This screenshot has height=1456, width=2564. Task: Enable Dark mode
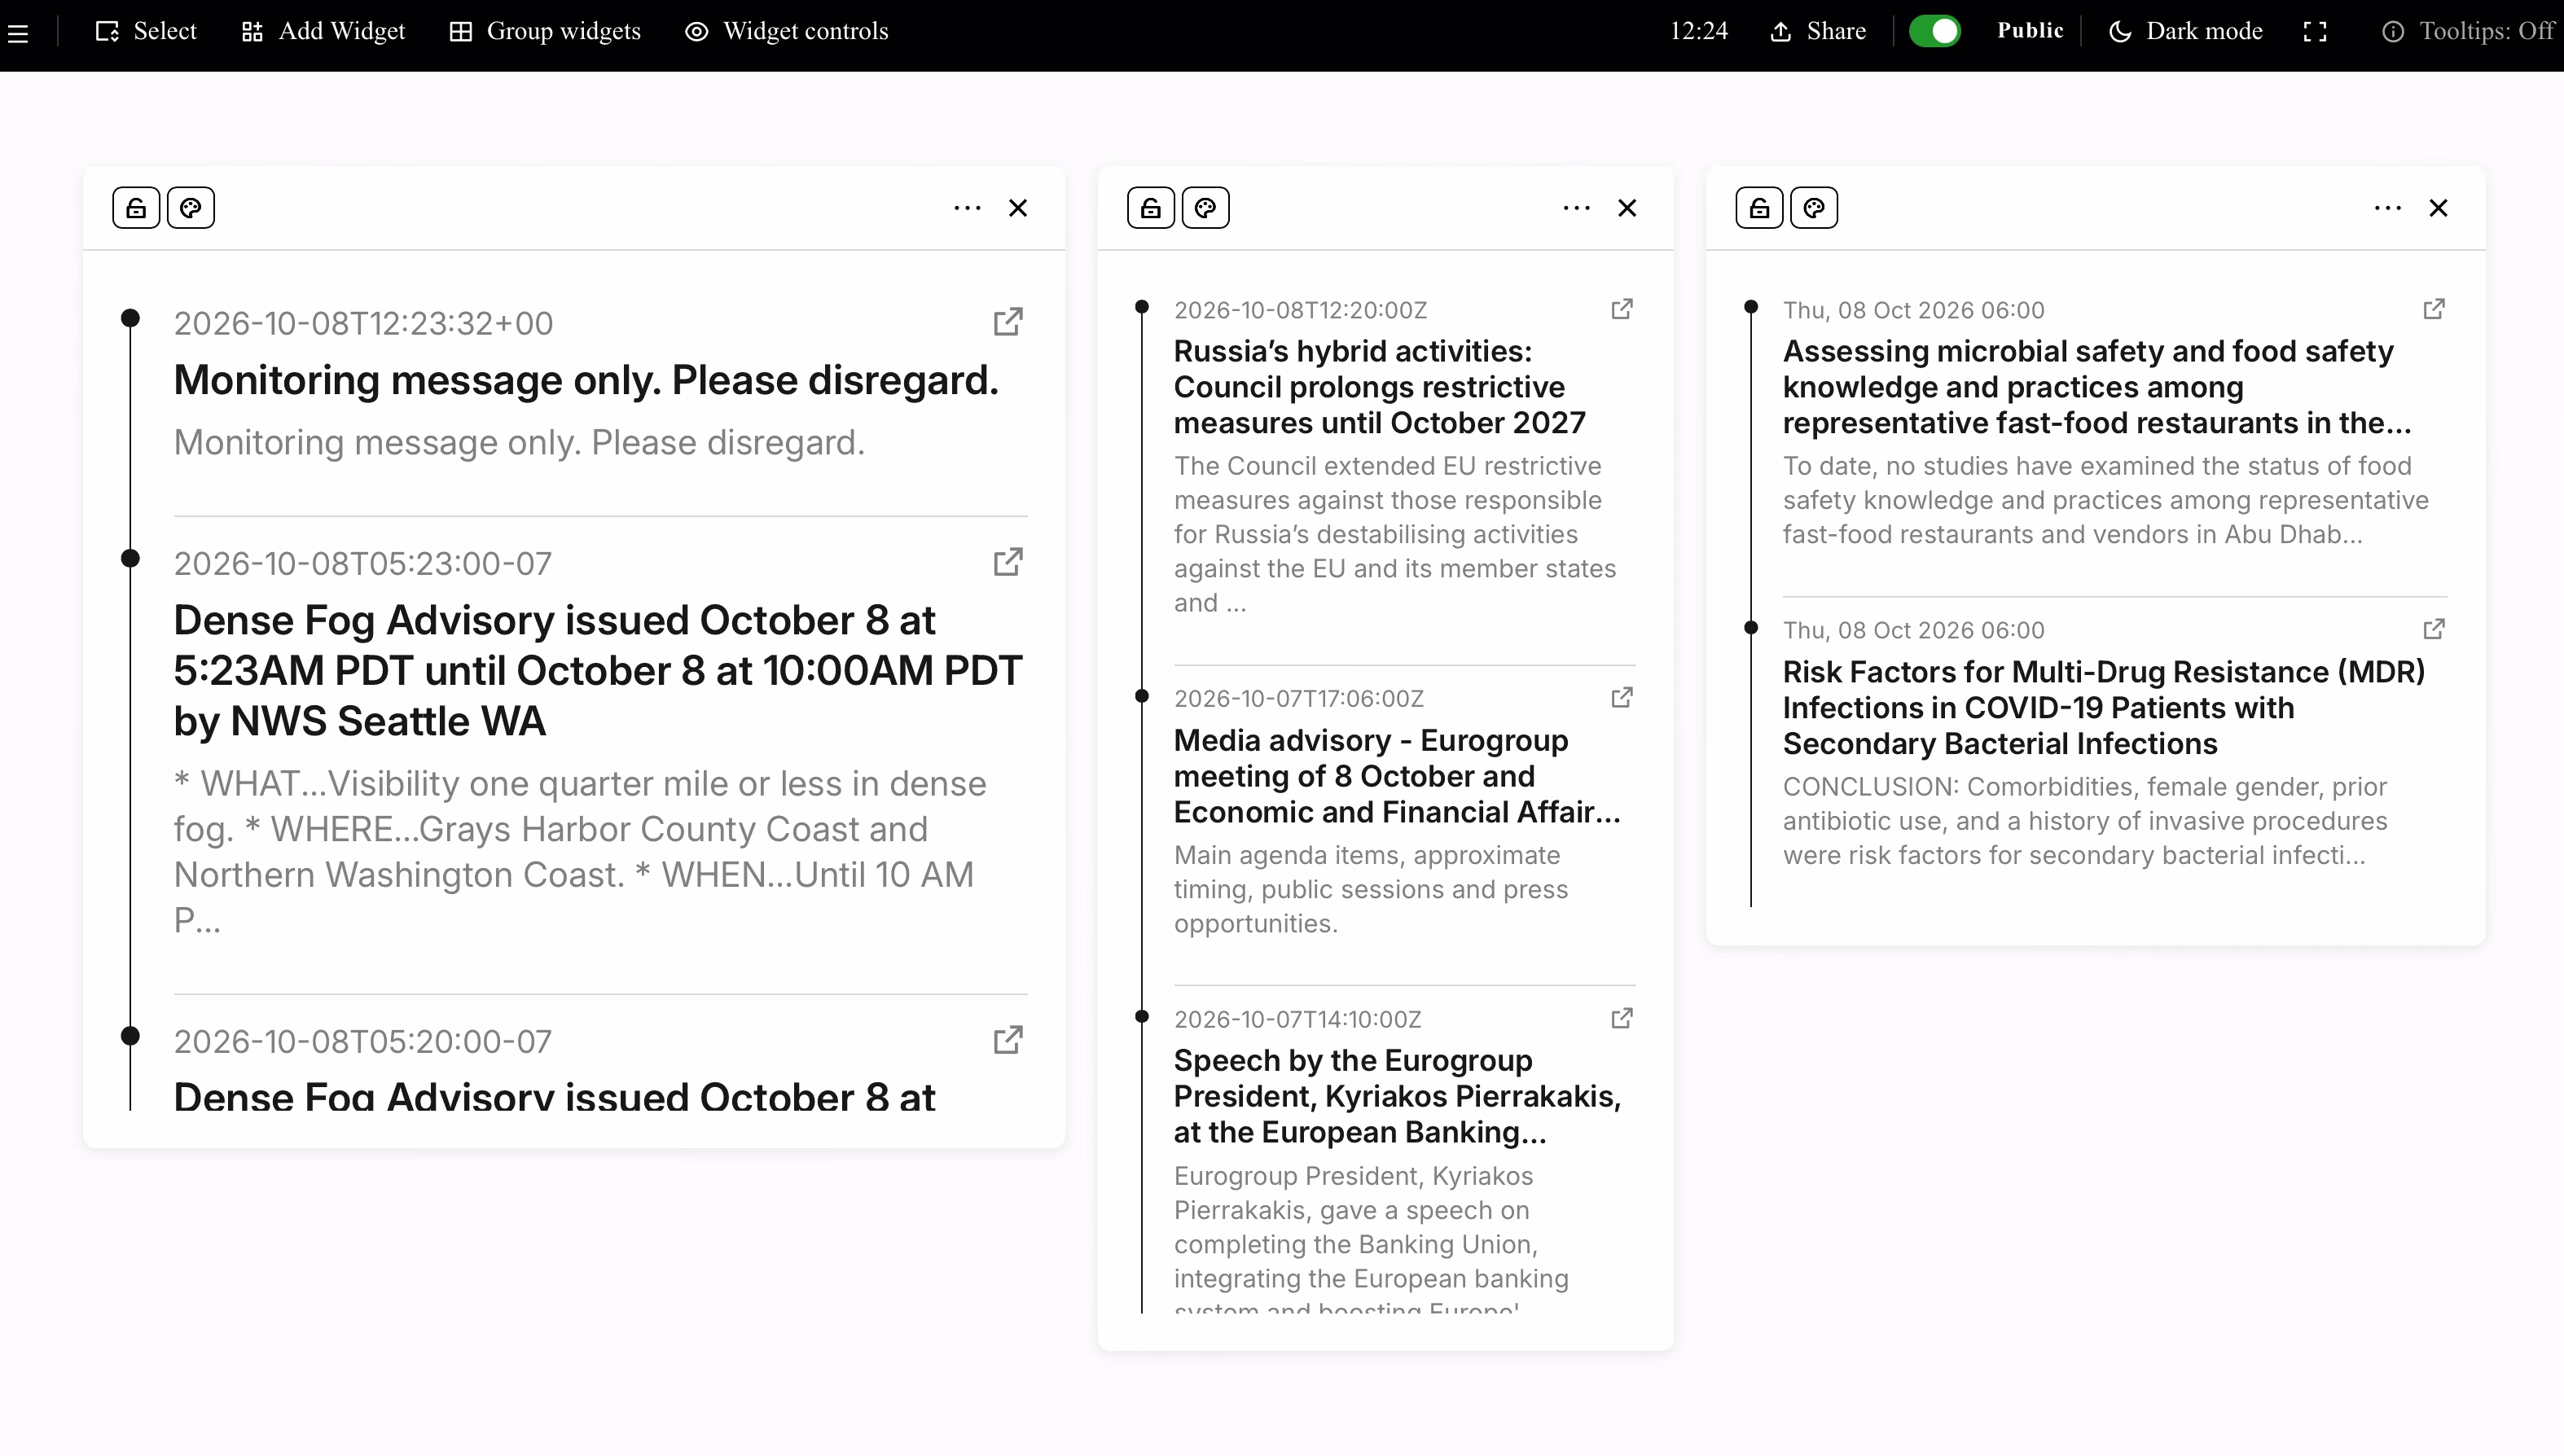pyautogui.click(x=2185, y=31)
